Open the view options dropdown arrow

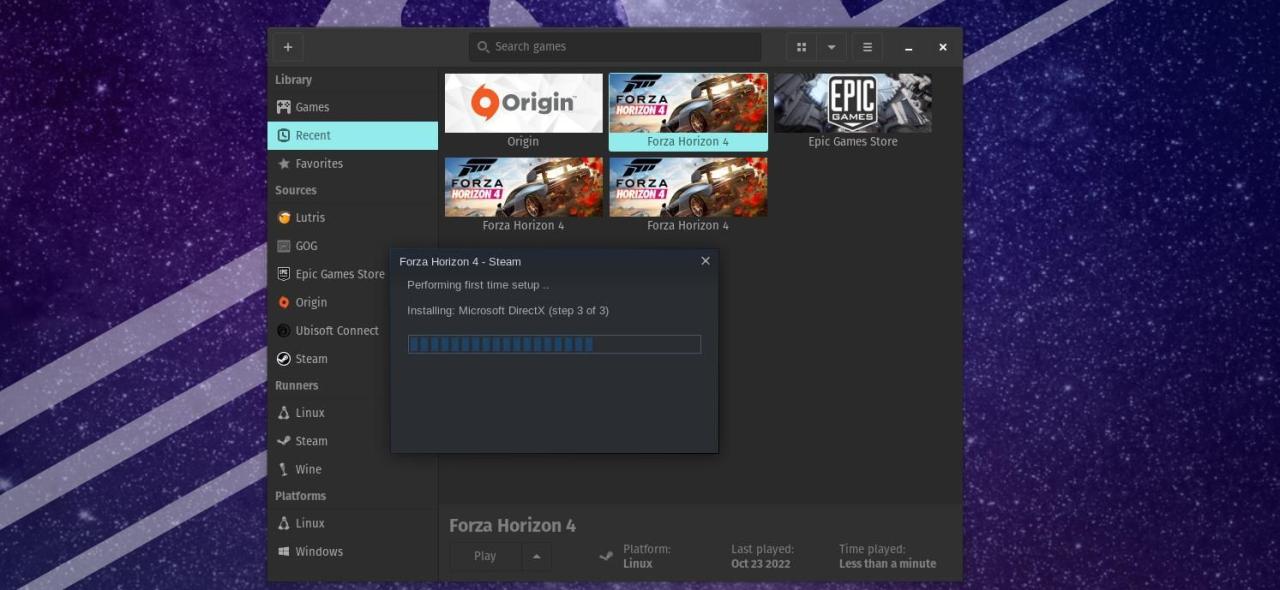831,47
